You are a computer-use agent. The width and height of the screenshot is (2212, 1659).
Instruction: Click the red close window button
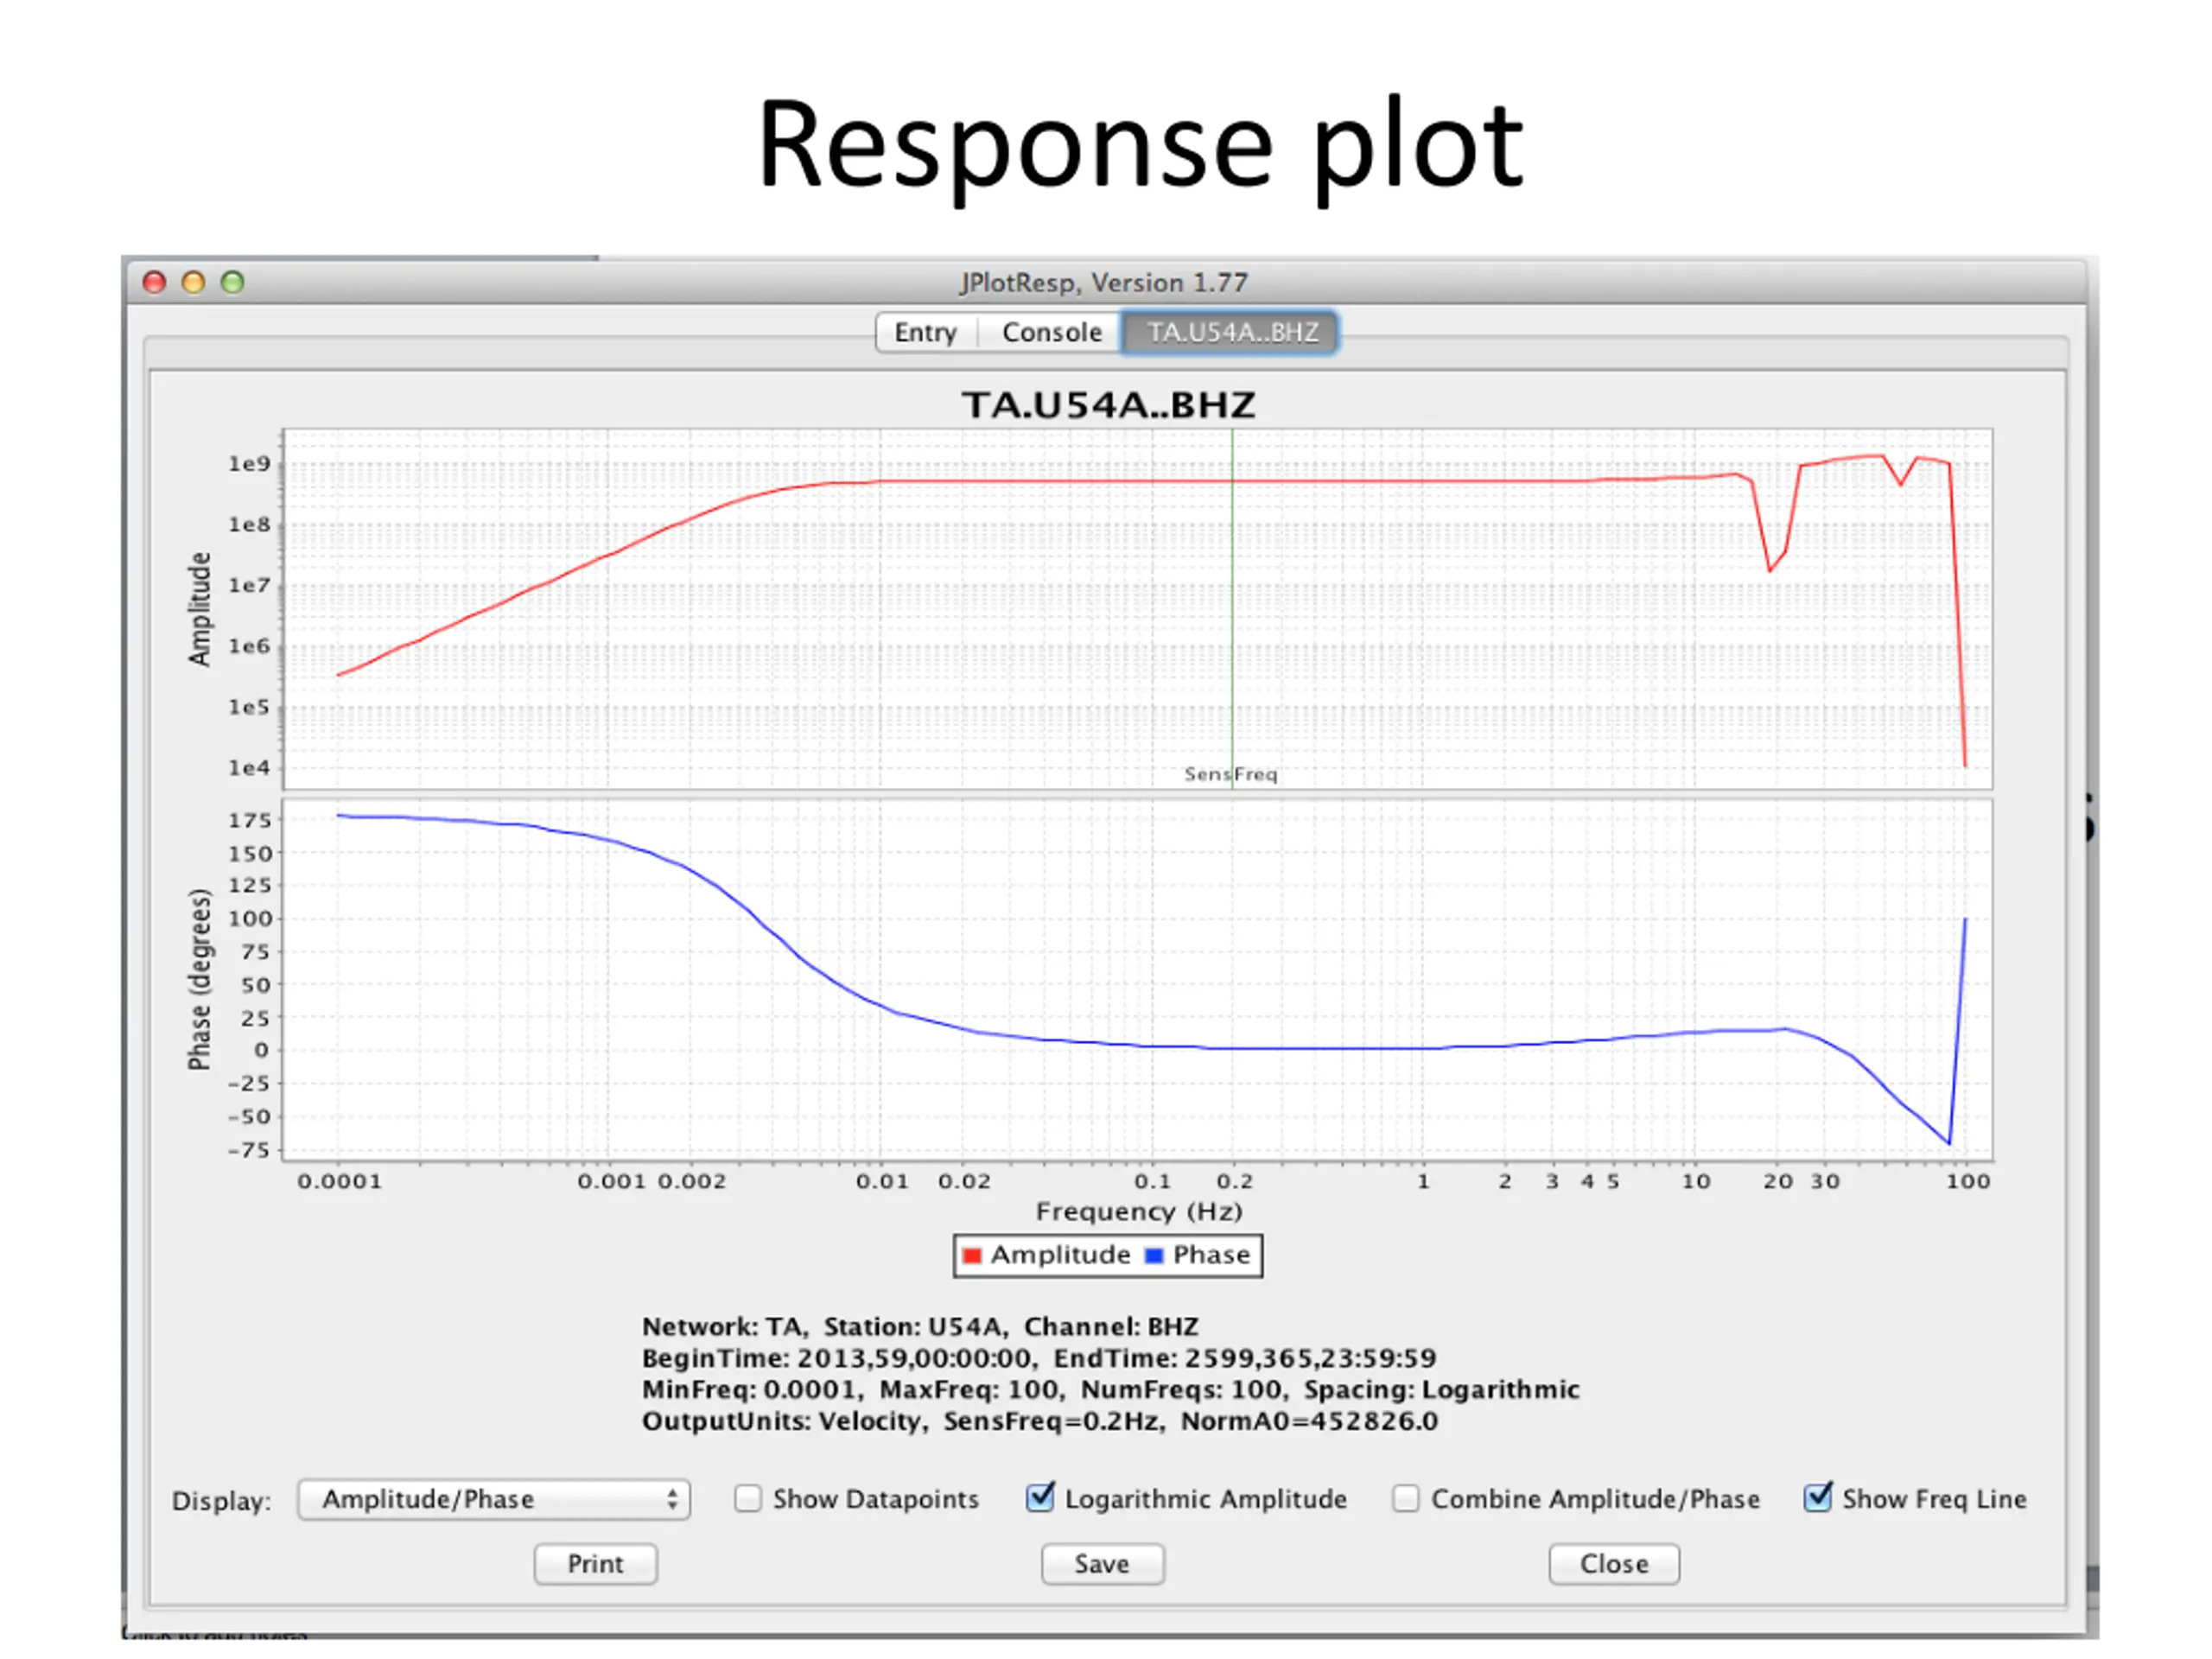coord(154,282)
